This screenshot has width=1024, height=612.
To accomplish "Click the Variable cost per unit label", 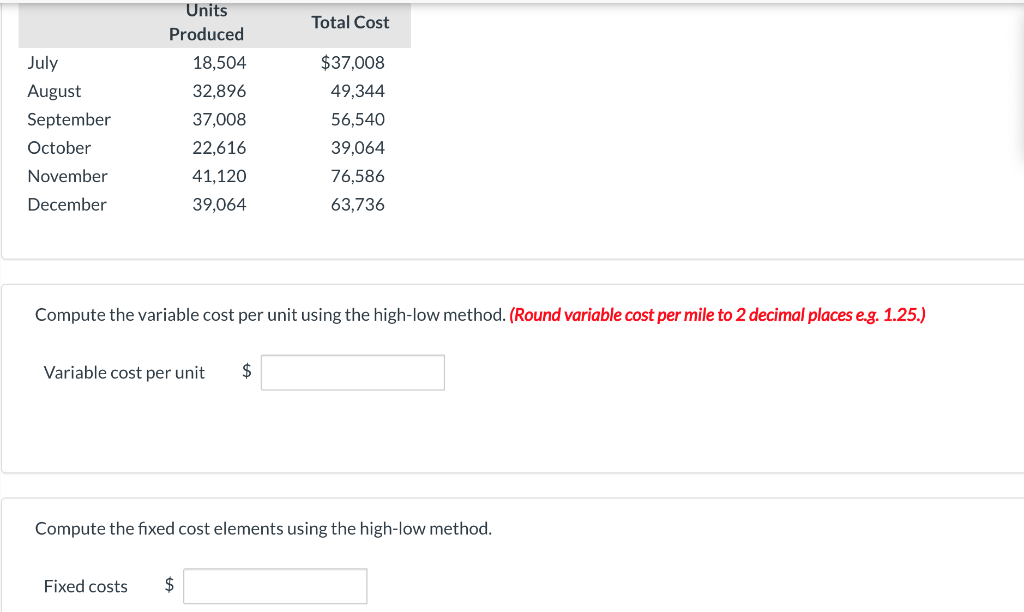I will tap(125, 372).
